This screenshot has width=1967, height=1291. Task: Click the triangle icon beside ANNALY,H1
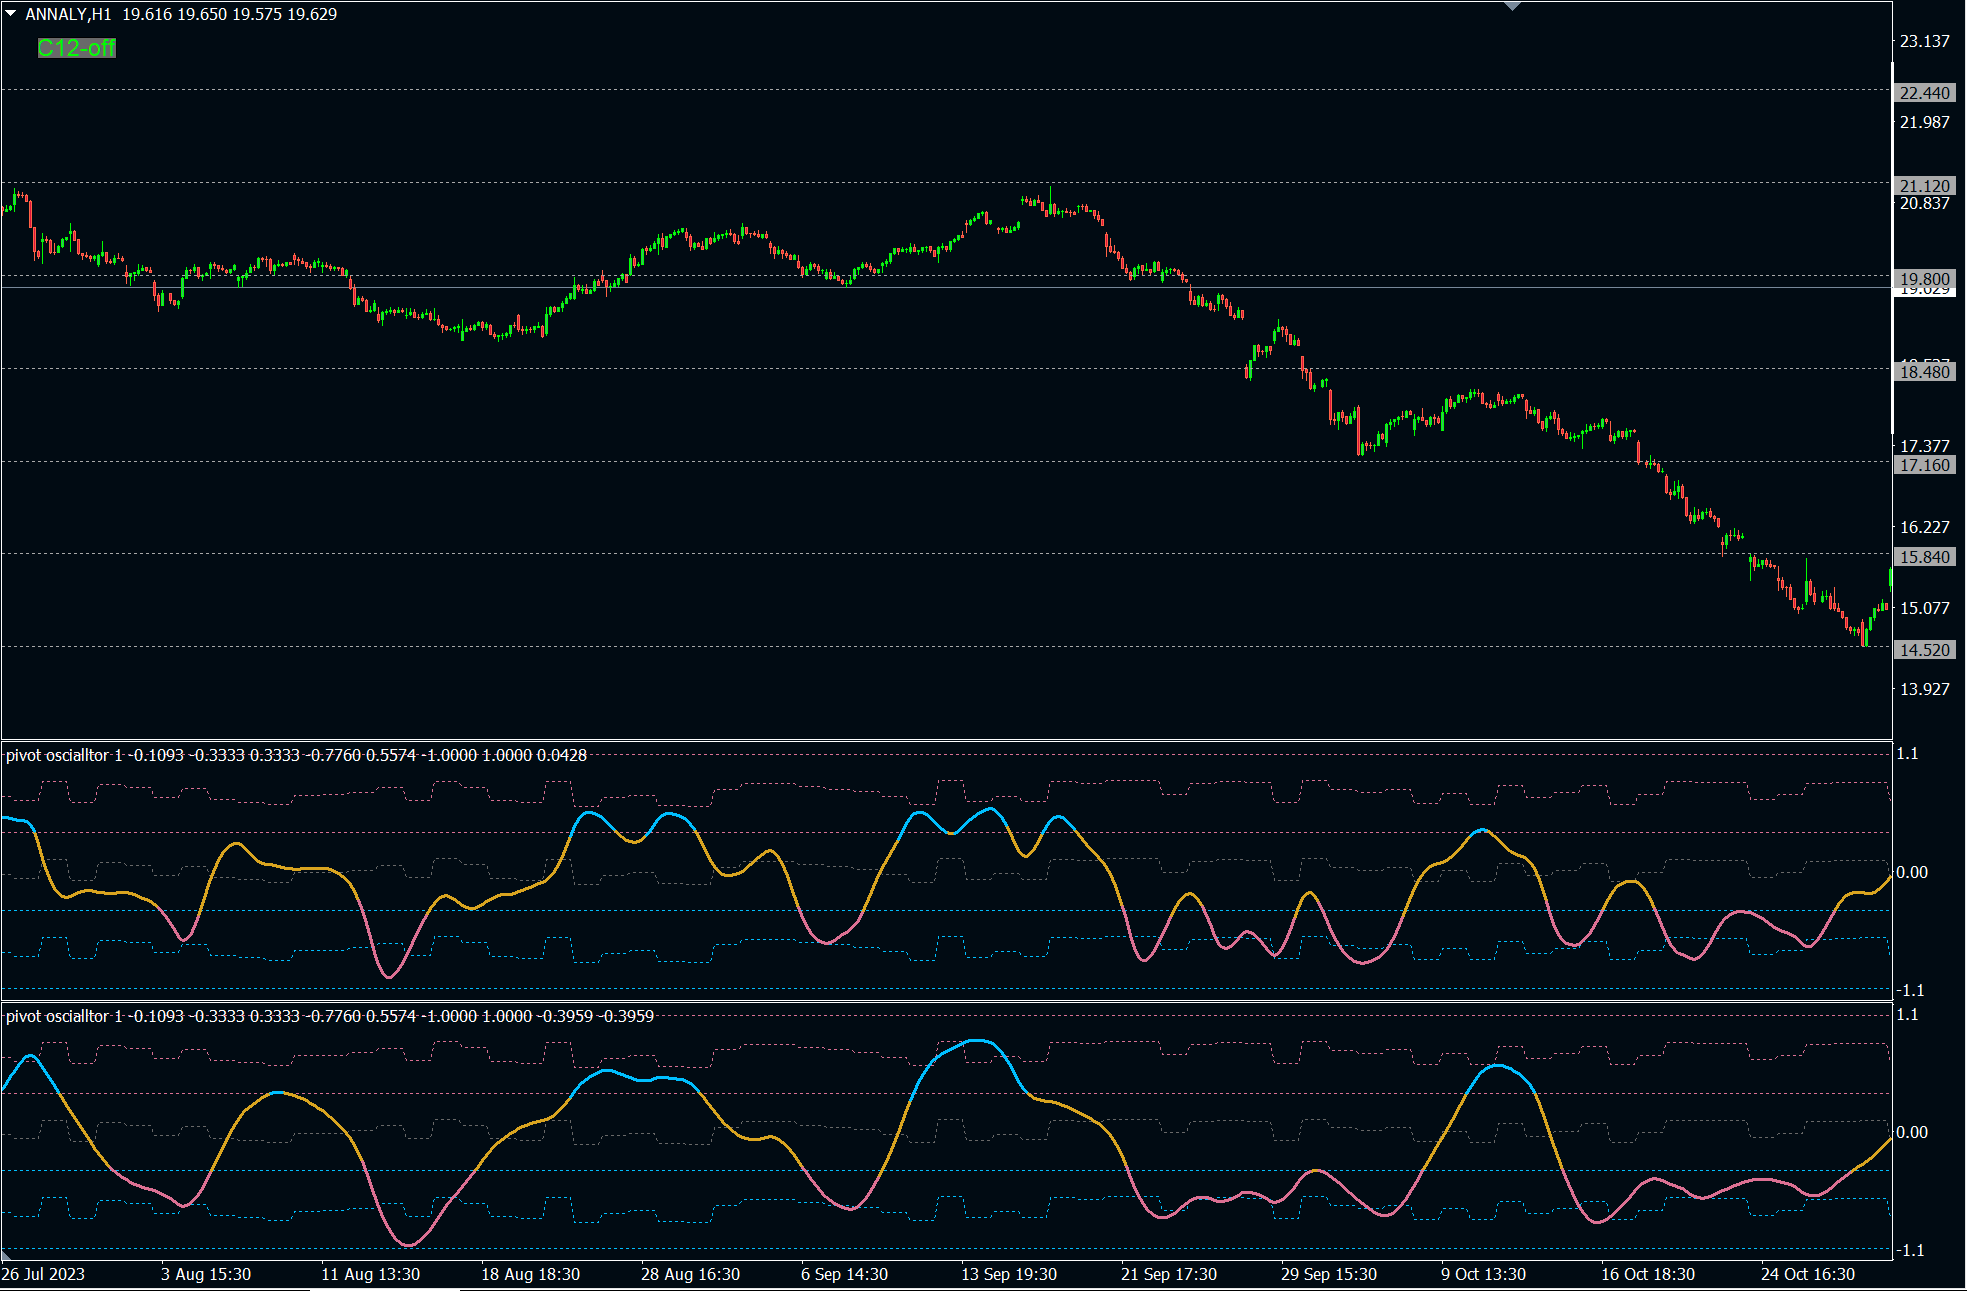pos(11,14)
